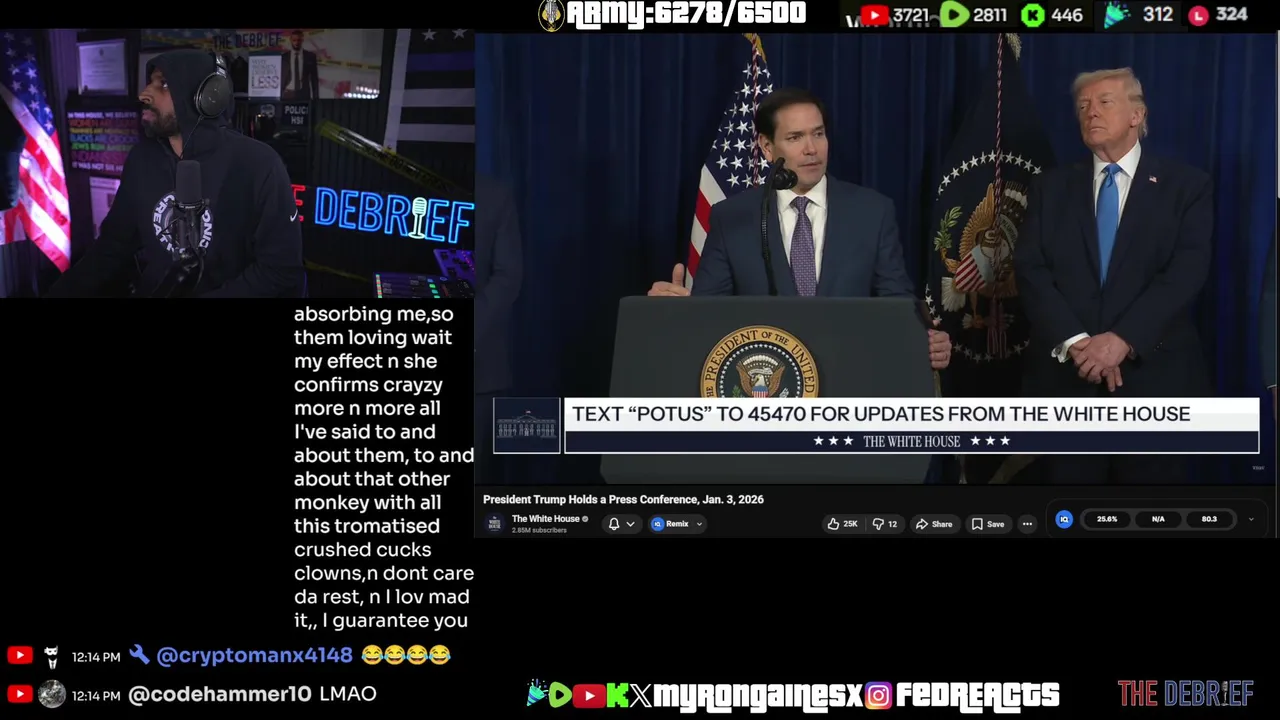Click the LMAO chat message
This screenshot has height=720, width=1280.
(348, 693)
